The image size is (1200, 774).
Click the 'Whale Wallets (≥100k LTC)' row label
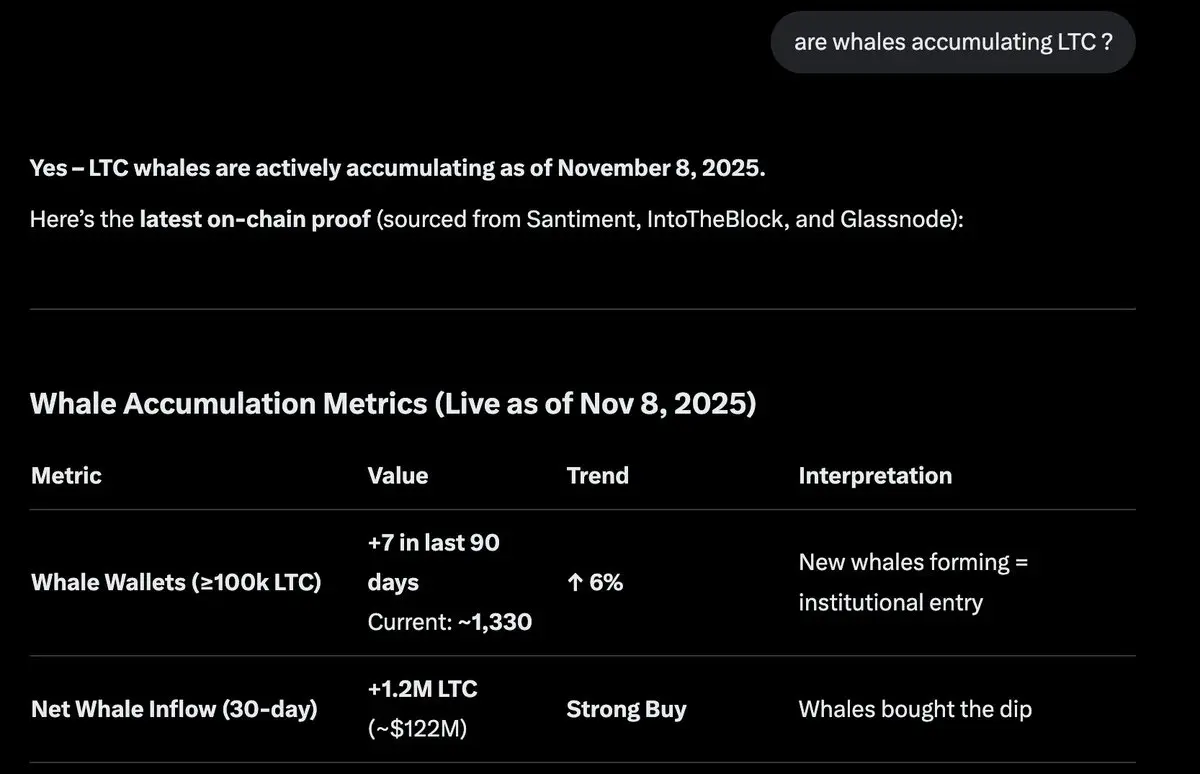click(x=176, y=582)
